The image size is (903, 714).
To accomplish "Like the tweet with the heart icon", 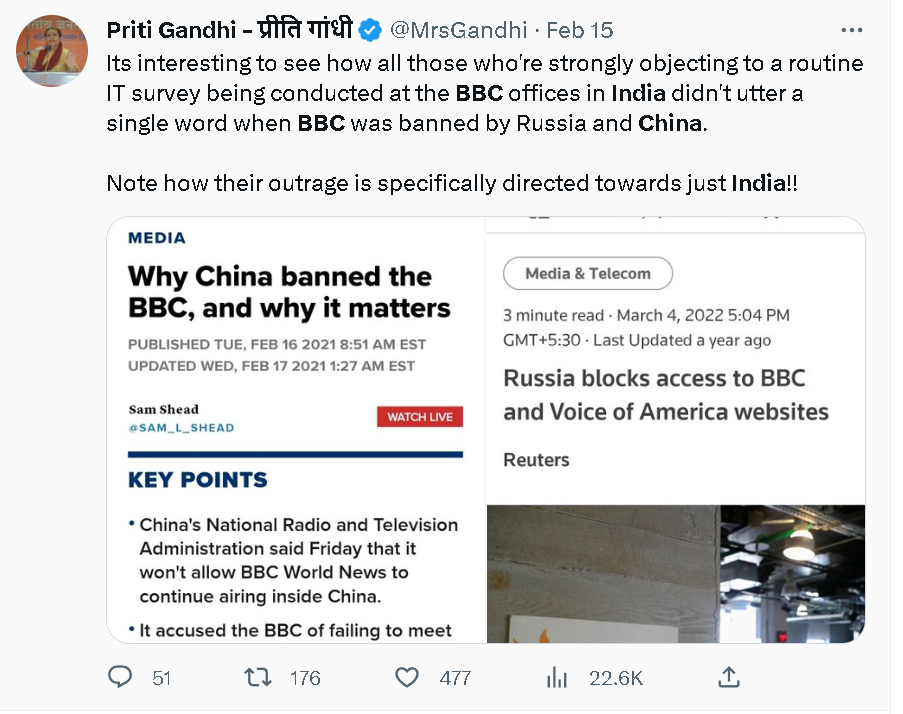I will (x=406, y=677).
